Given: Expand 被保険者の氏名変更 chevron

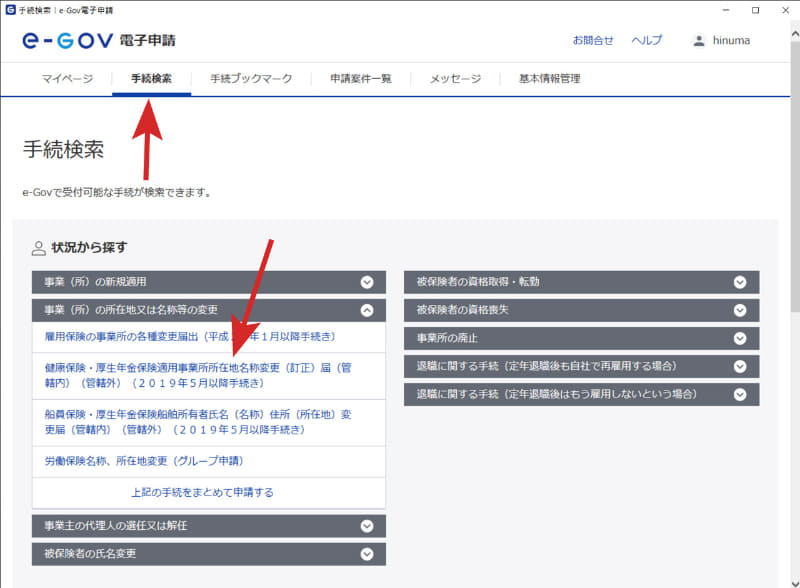Looking at the screenshot, I should coord(367,554).
